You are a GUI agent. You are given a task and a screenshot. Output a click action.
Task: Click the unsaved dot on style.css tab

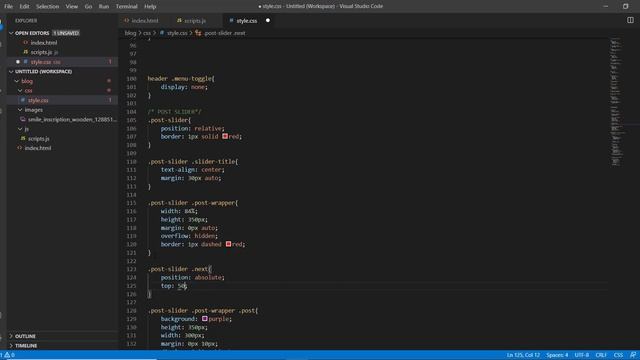(268, 20)
